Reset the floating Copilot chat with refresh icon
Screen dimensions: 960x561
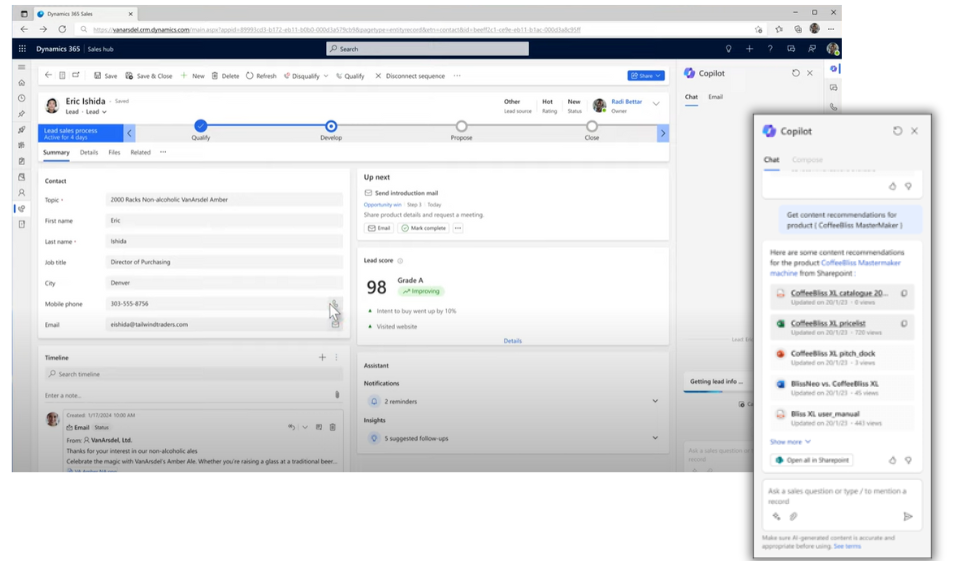[897, 131]
